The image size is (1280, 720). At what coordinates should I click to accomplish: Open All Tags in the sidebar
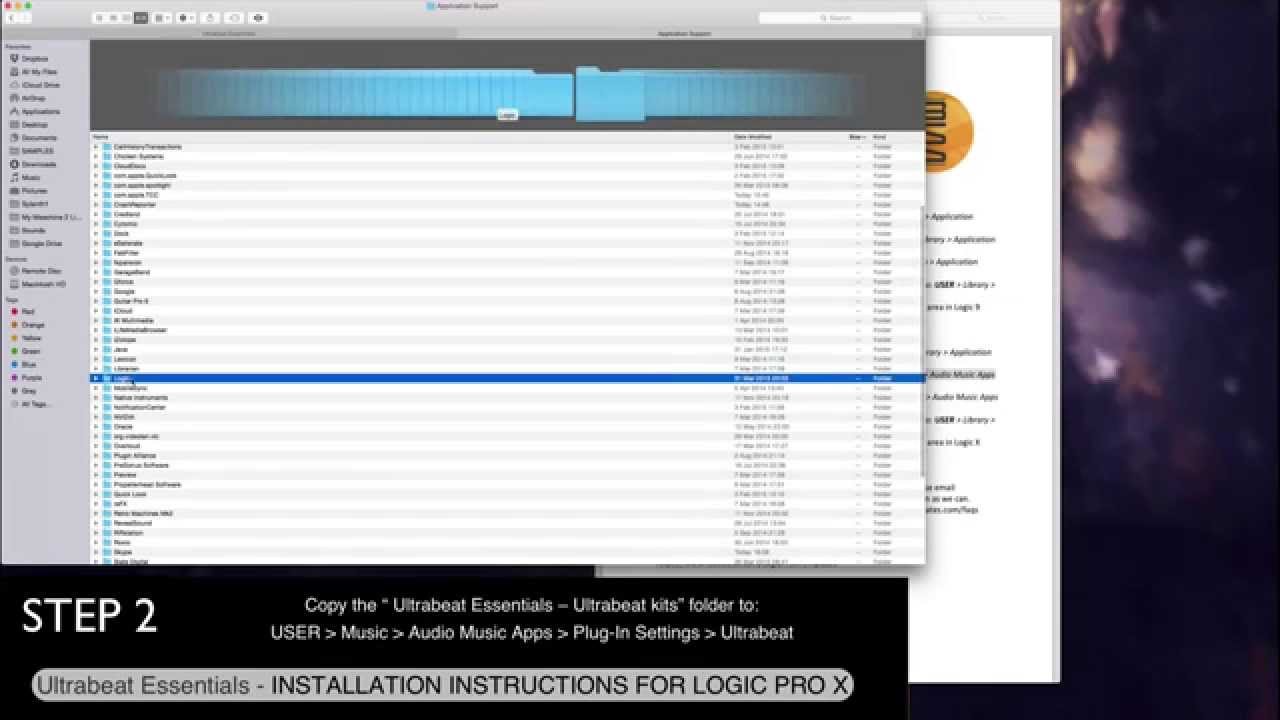point(35,404)
